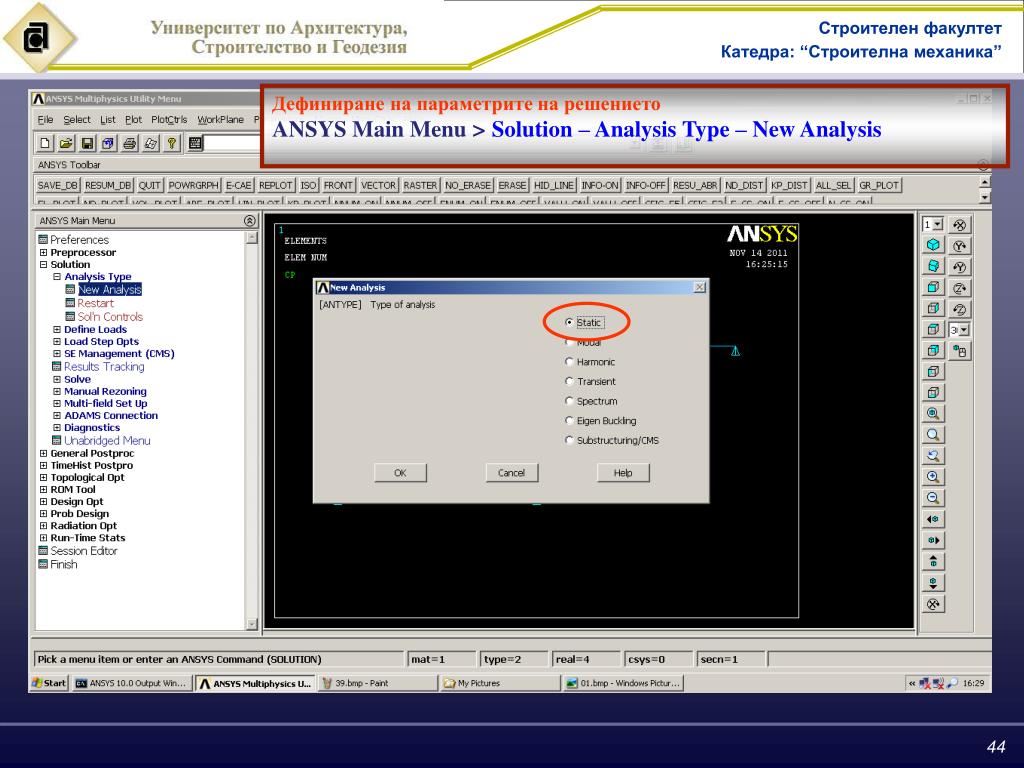The image size is (1024, 768).
Task: Click the Sol'n Controls tree item
Action: coord(110,317)
